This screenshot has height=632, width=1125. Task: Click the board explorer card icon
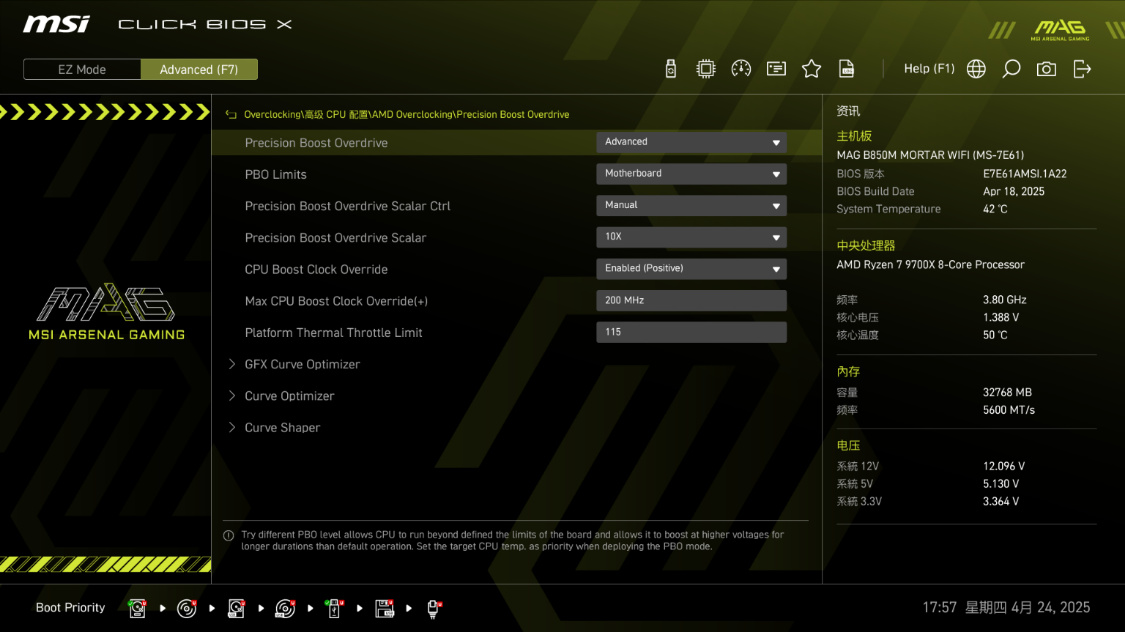tap(776, 69)
